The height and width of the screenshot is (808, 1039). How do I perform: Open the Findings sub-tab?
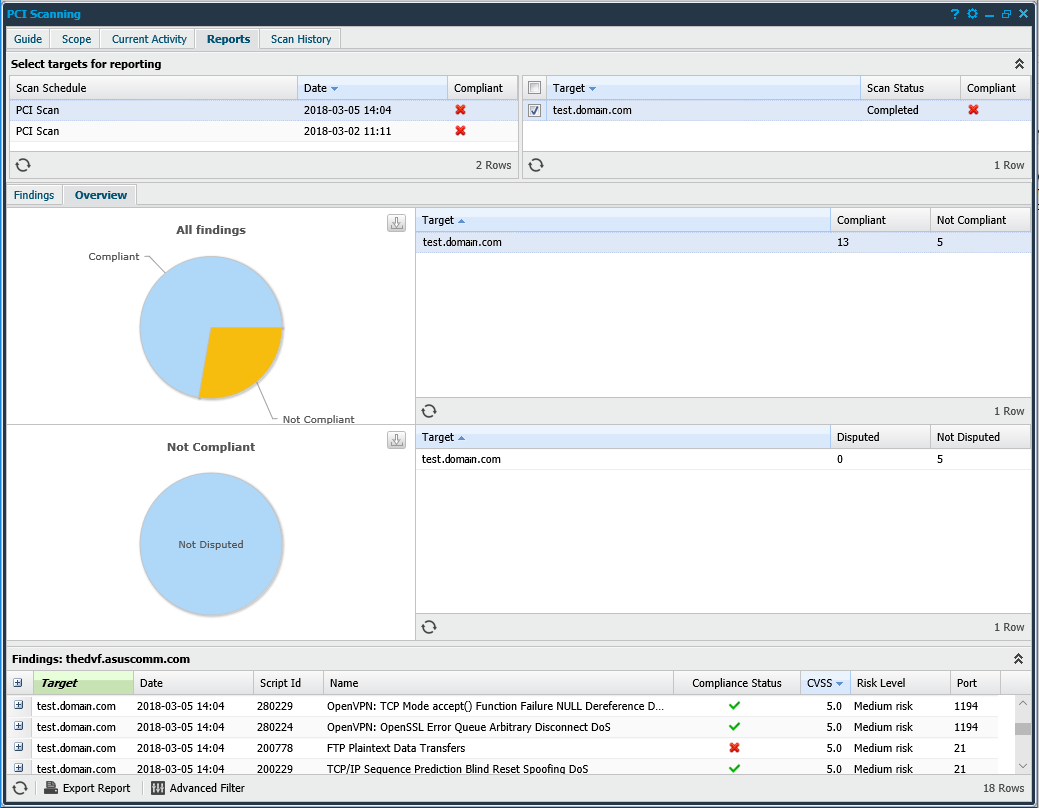click(x=34, y=195)
